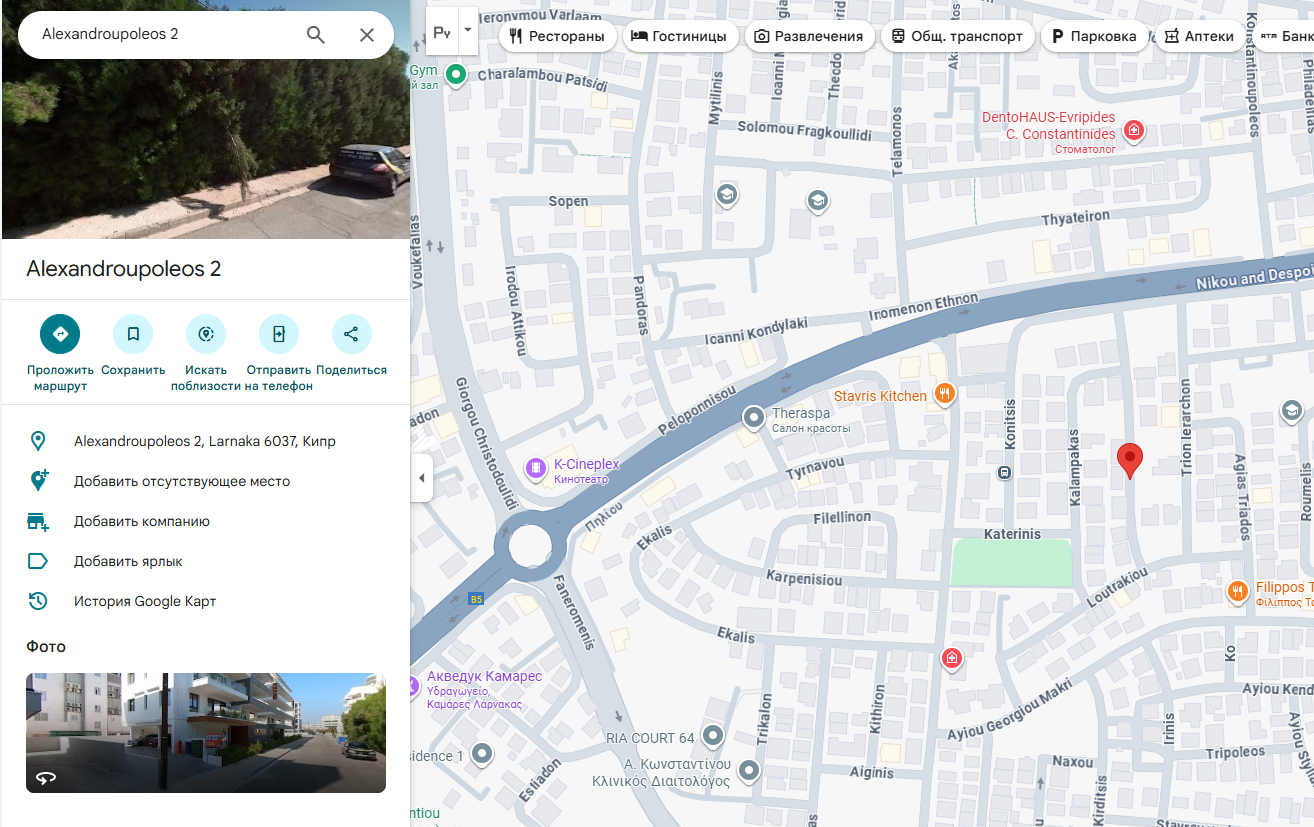Click the Поделиться share icon
The height and width of the screenshot is (827, 1314).
[351, 334]
